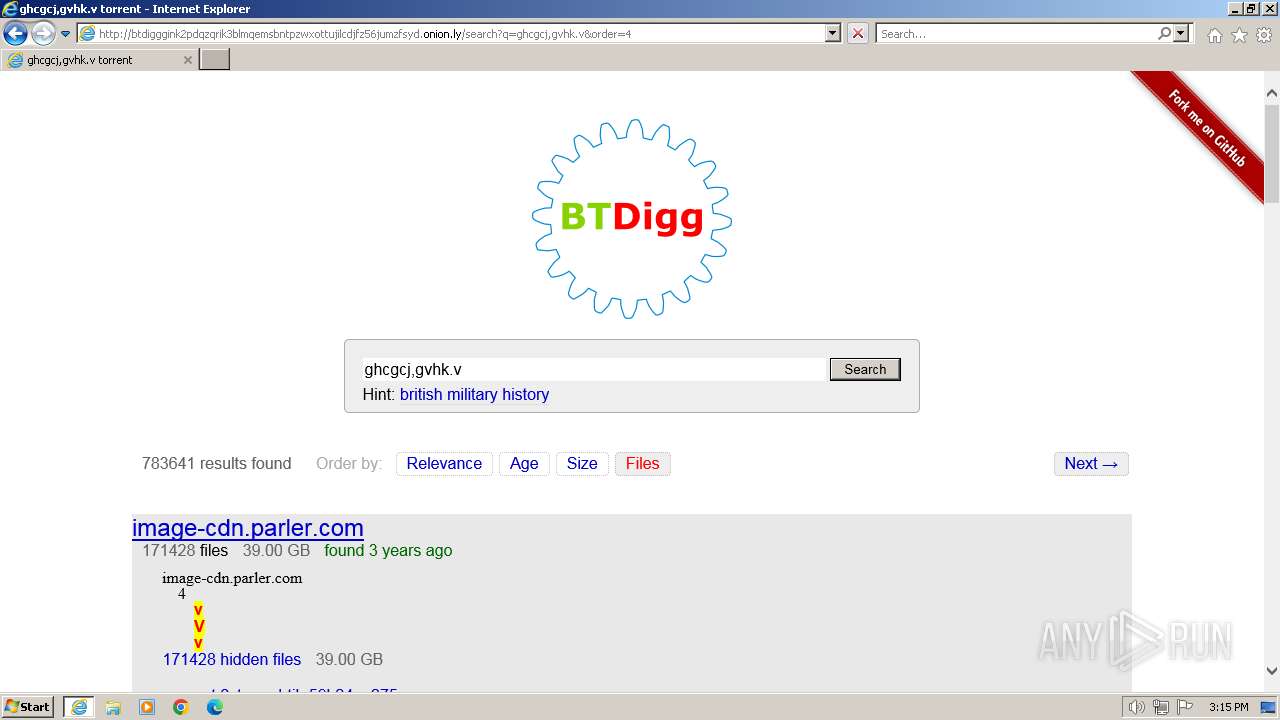The height and width of the screenshot is (720, 1280).
Task: Launch Chrome from the taskbar
Action: click(181, 707)
